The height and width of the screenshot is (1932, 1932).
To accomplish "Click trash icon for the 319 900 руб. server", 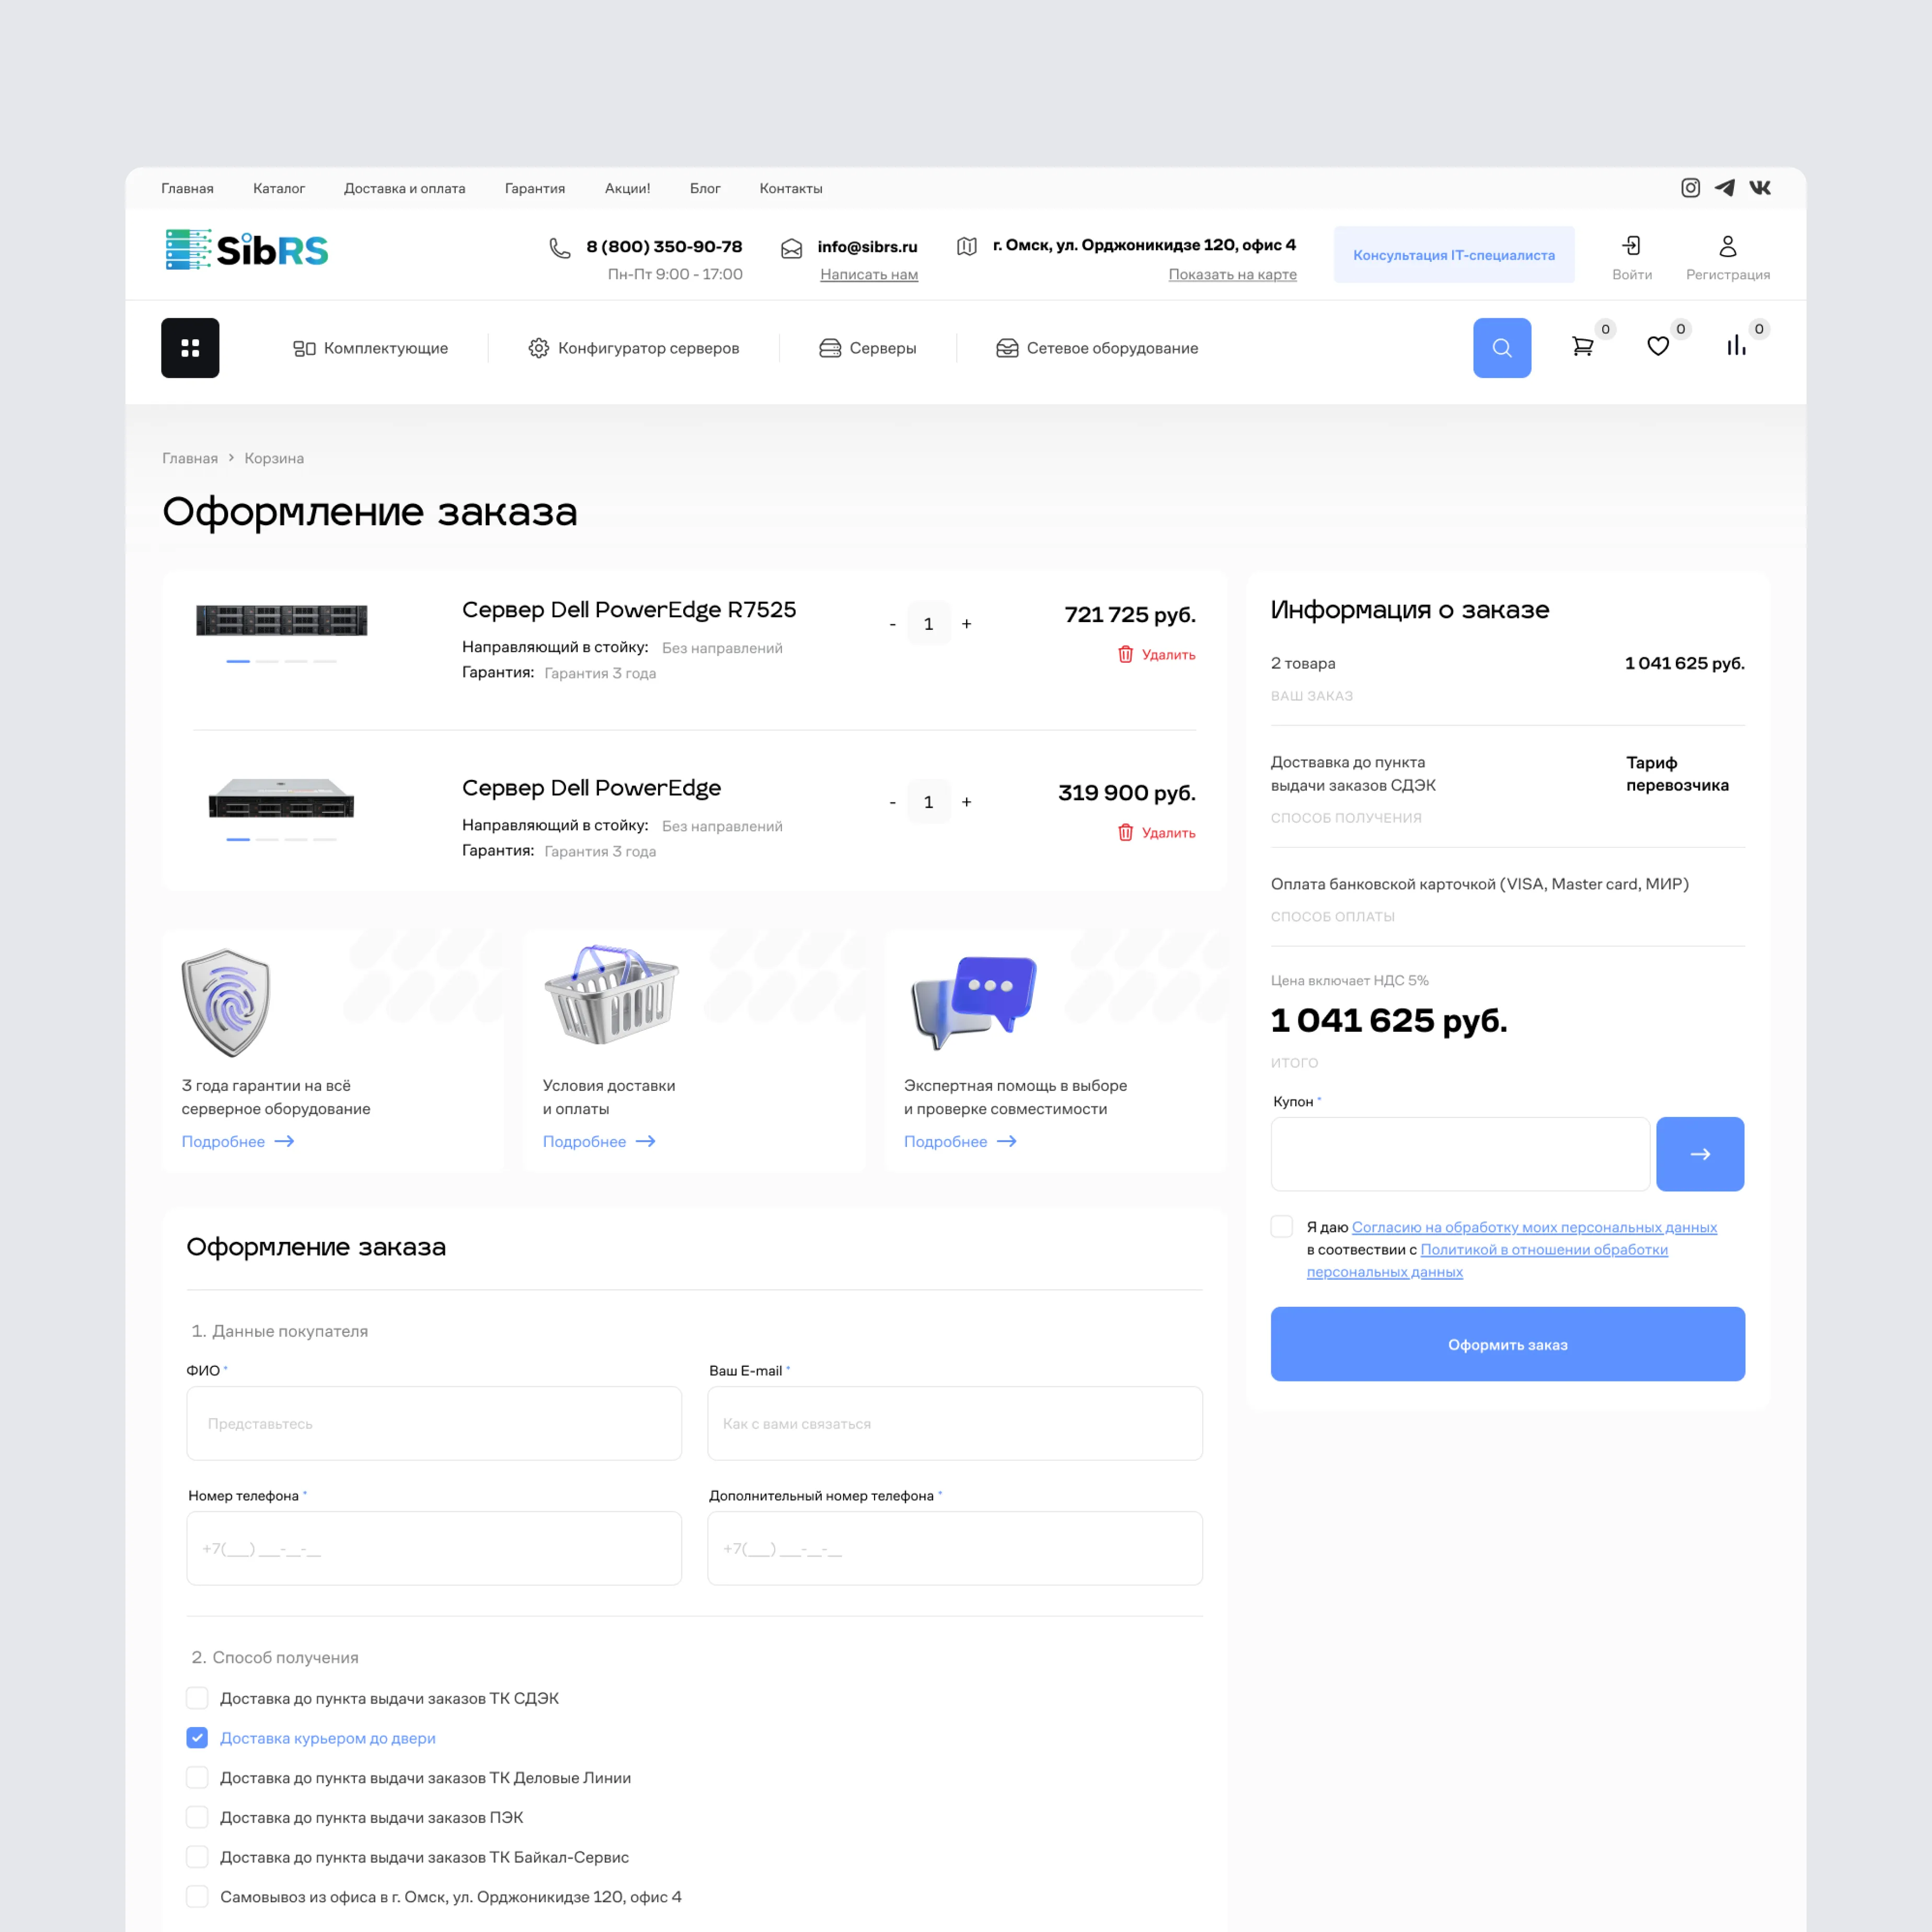I will click(x=1126, y=832).
